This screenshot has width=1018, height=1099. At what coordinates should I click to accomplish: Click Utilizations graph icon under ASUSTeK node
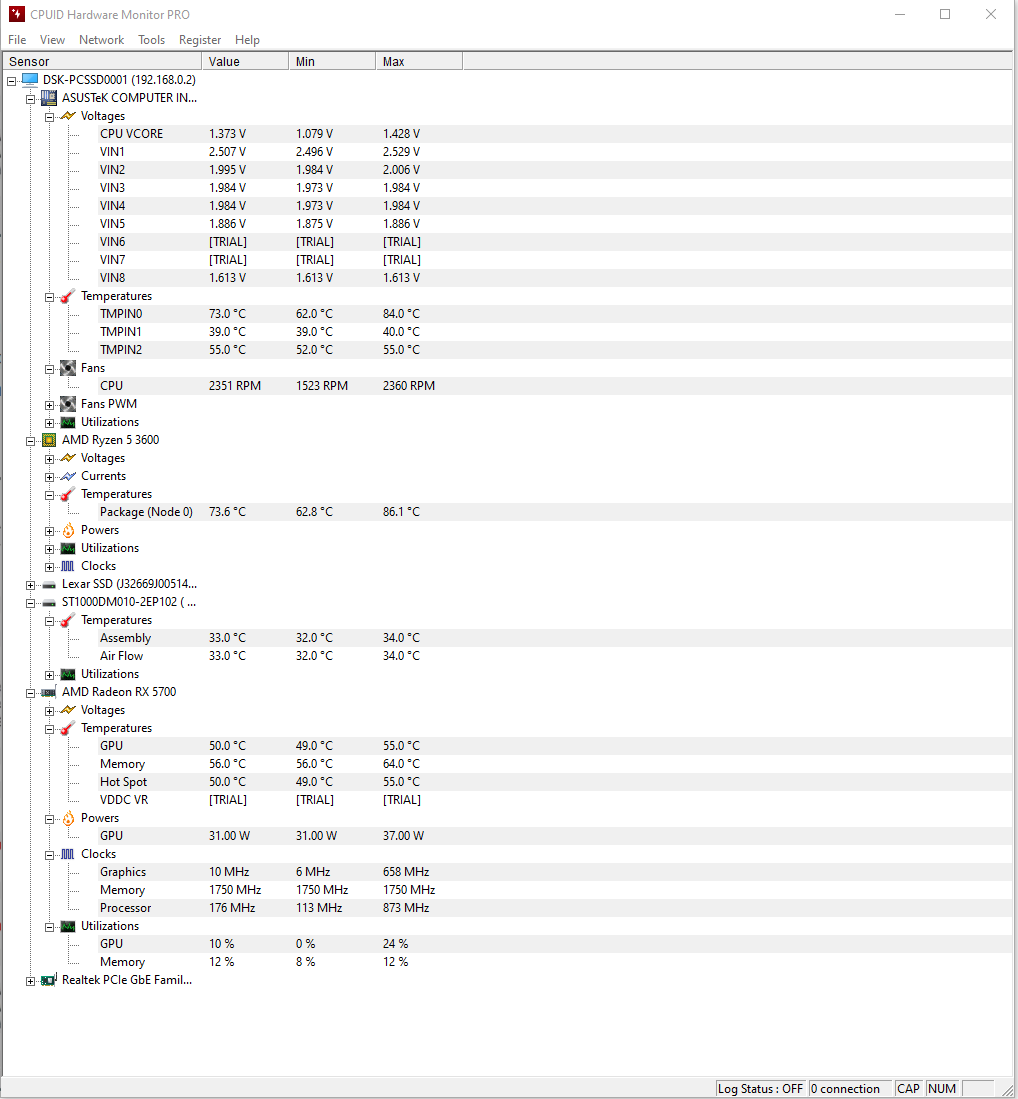(x=68, y=422)
